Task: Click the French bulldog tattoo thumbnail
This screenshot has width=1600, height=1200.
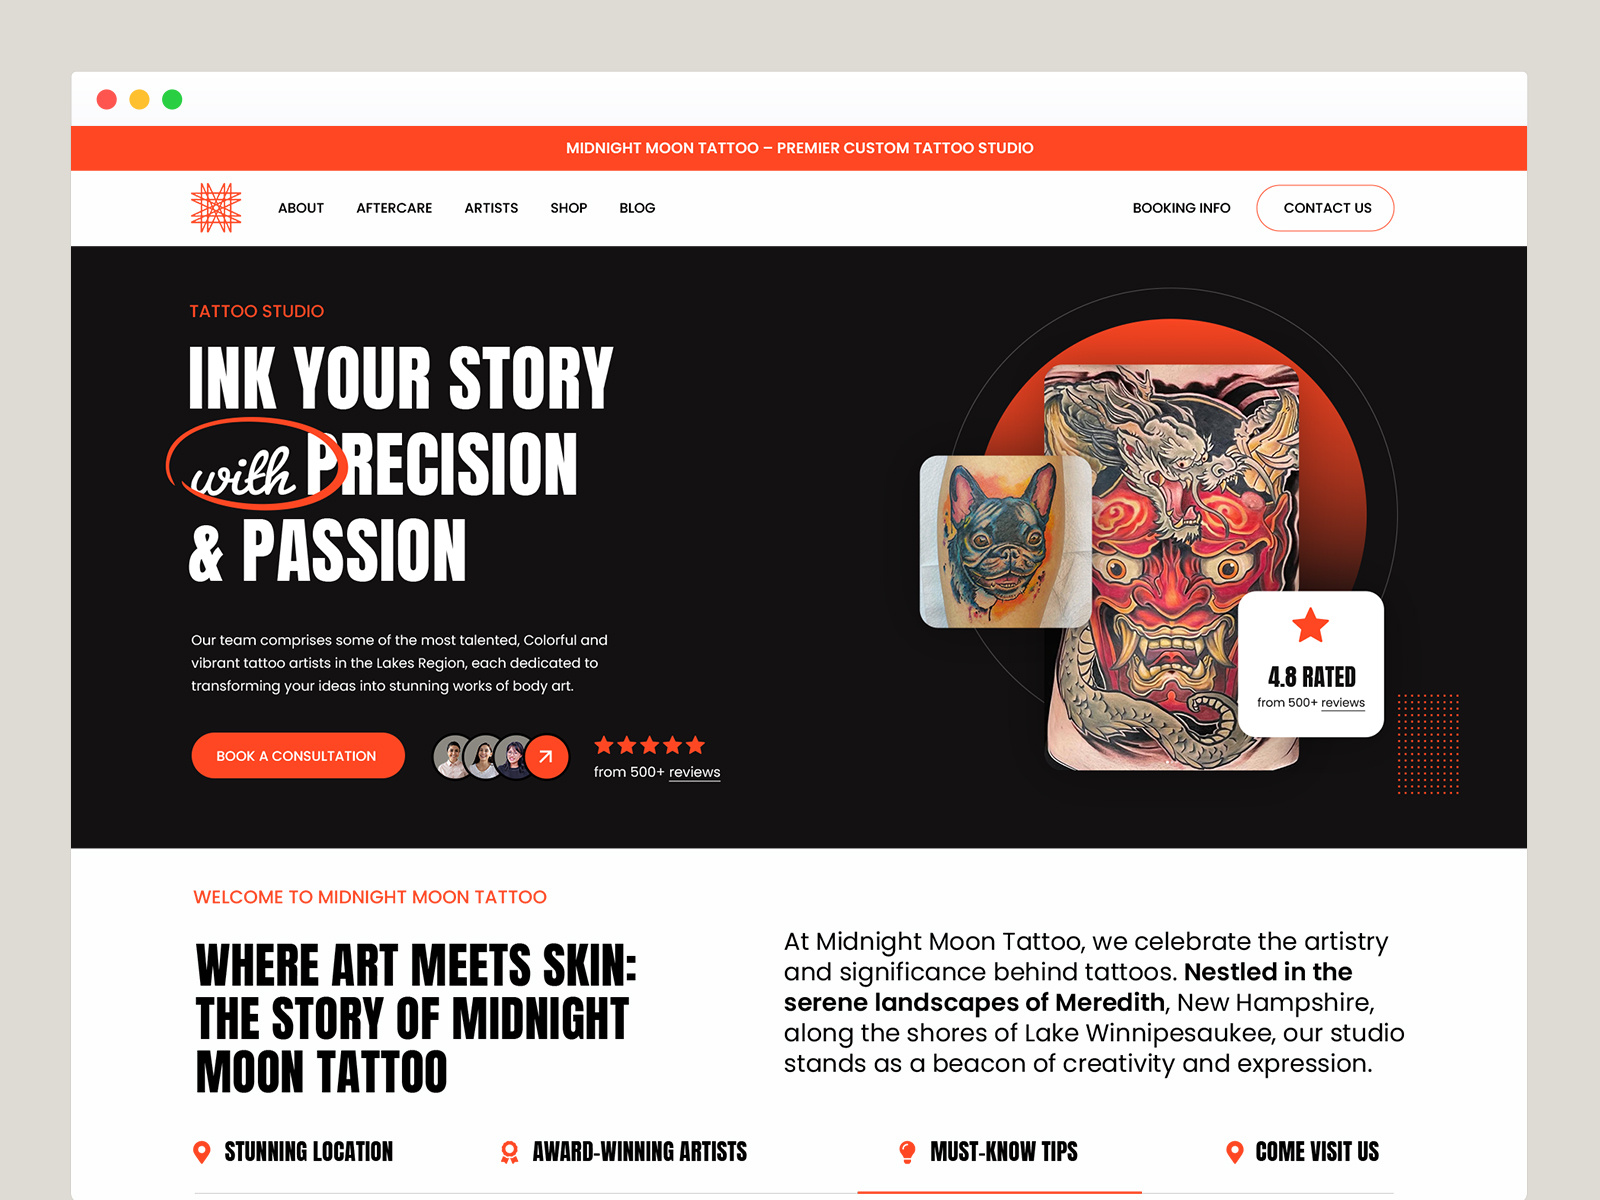Action: [x=1005, y=542]
